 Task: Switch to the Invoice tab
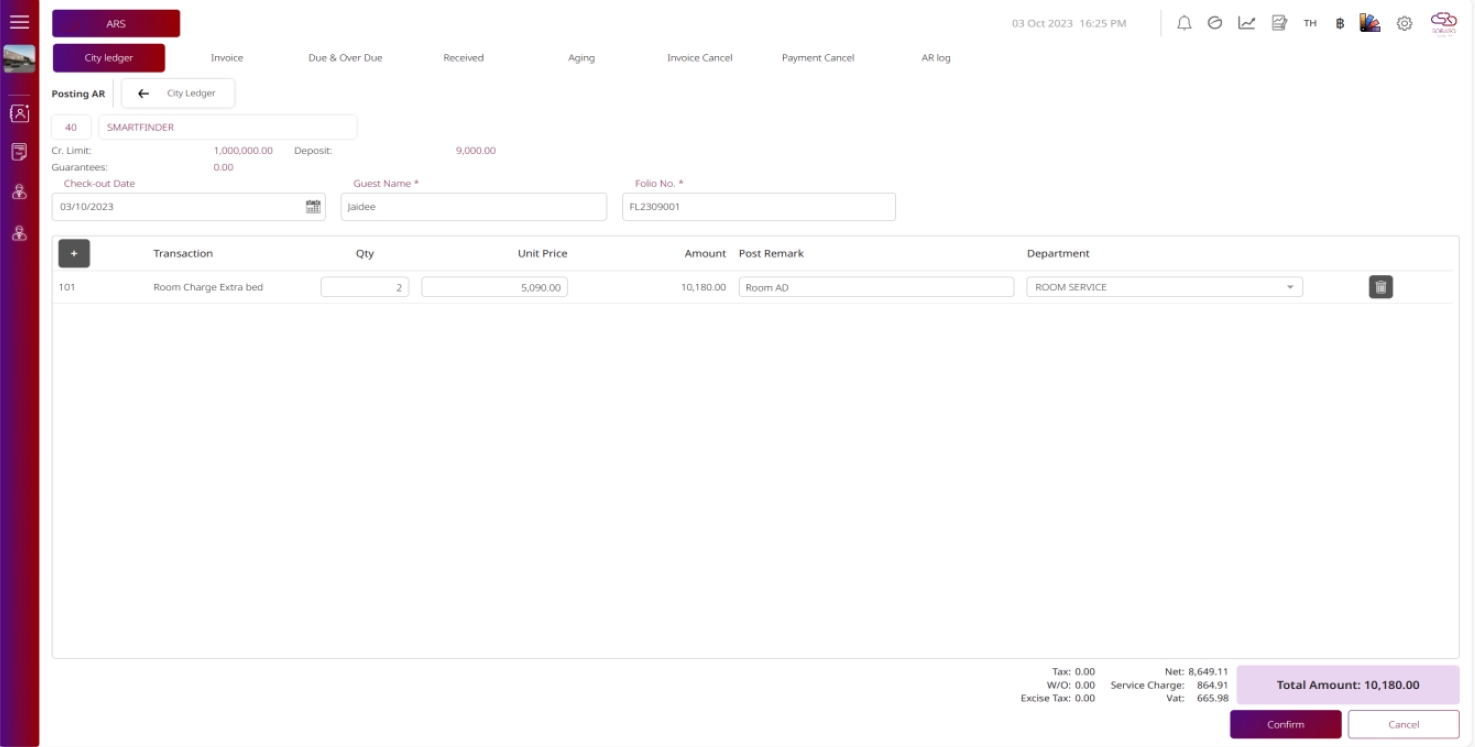[x=227, y=58]
